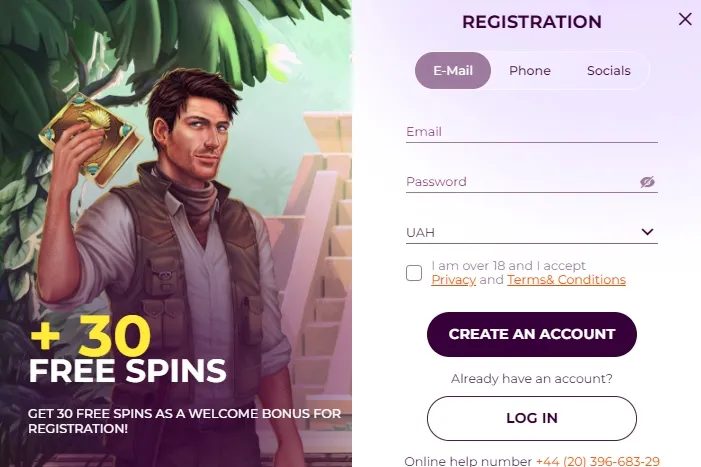The image size is (701, 467).
Task: Click the Log In button
Action: pos(531,418)
